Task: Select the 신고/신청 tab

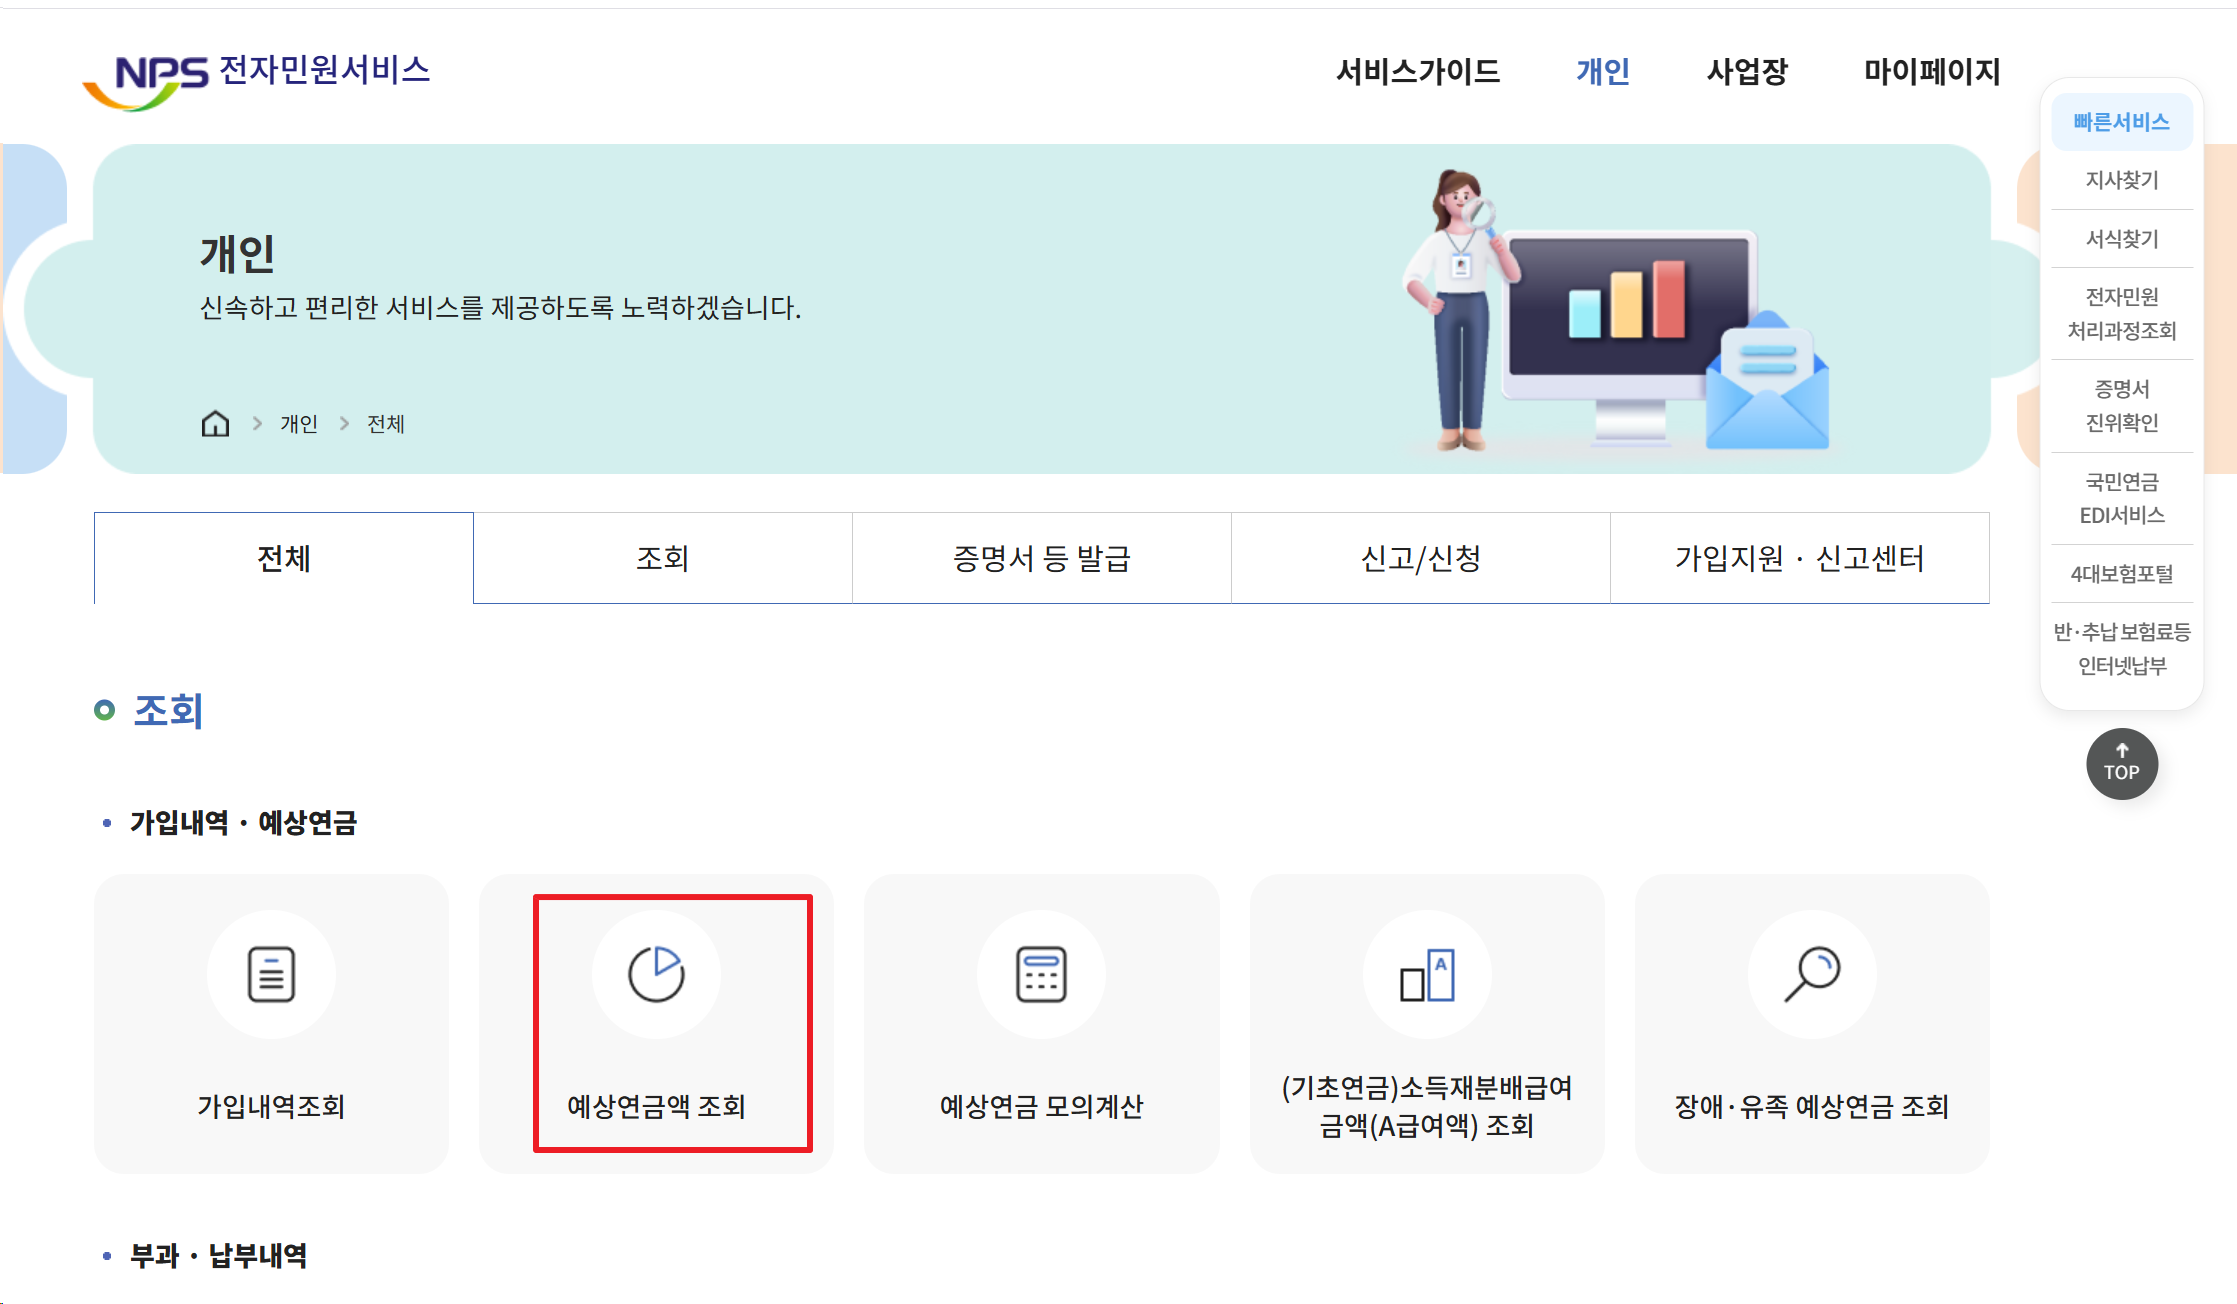Action: (1421, 558)
